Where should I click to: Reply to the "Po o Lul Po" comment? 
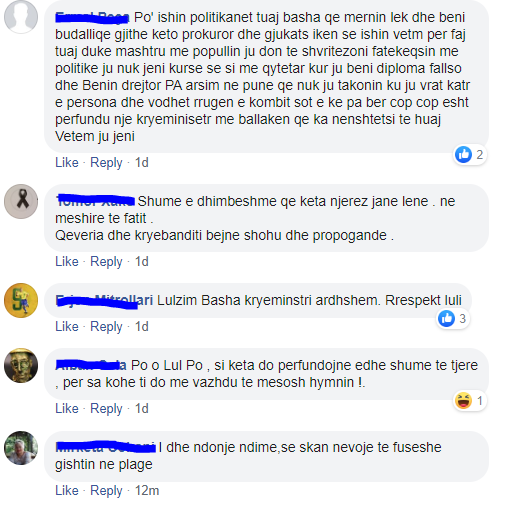(x=106, y=408)
